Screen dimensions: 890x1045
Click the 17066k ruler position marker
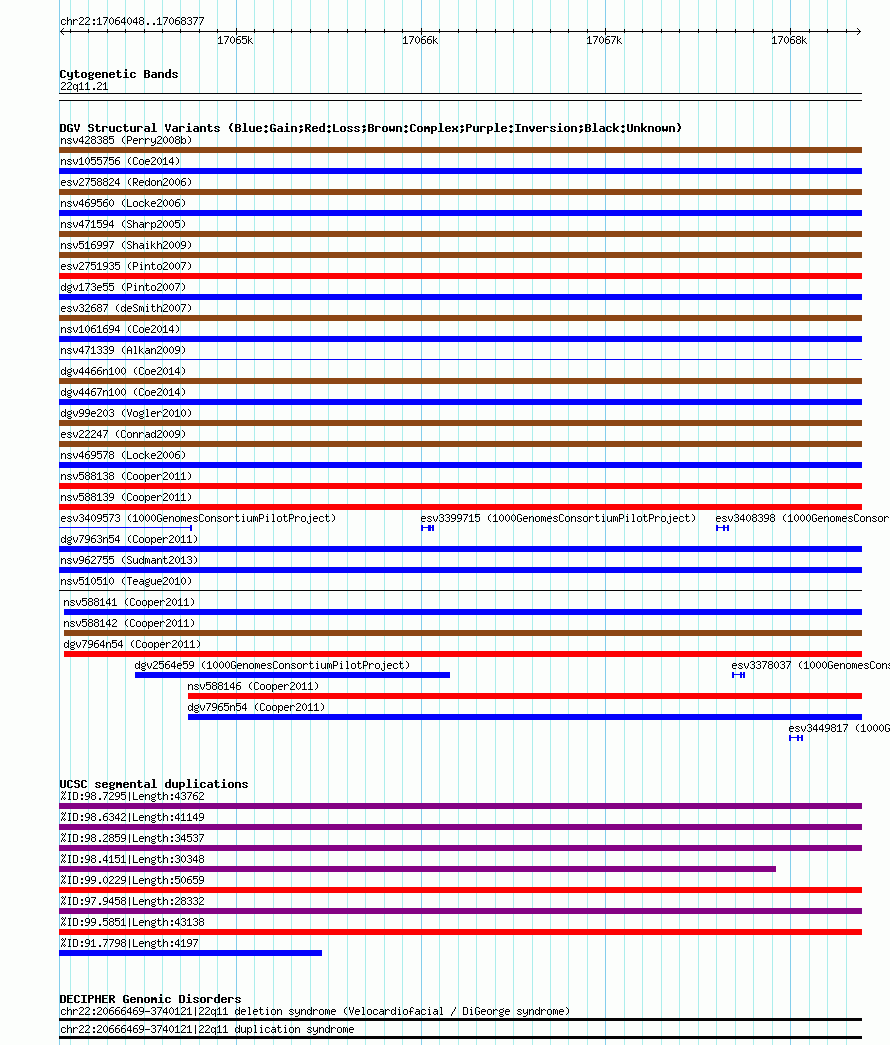[420, 41]
